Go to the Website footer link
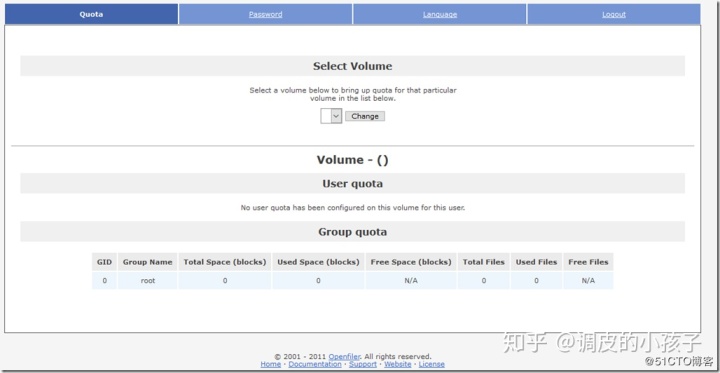The width and height of the screenshot is (720, 373). (398, 364)
